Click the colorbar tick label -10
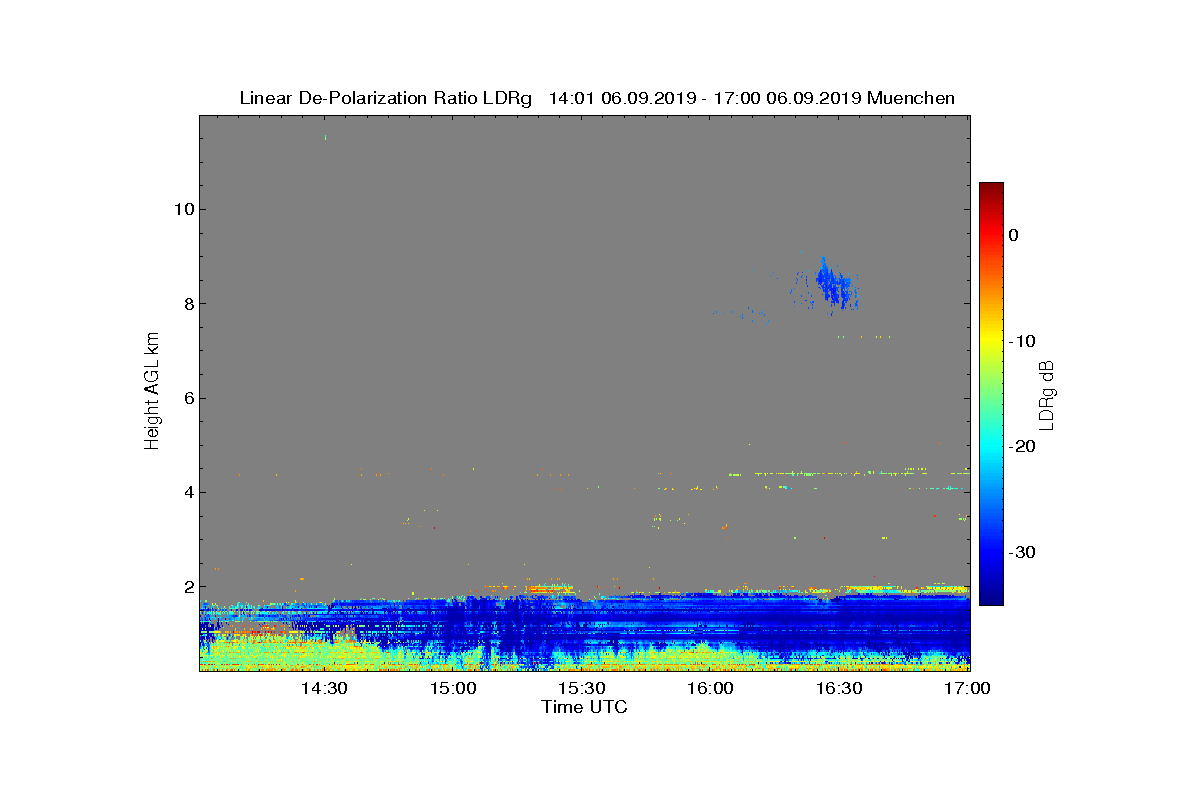The height and width of the screenshot is (800, 1200). click(1022, 341)
